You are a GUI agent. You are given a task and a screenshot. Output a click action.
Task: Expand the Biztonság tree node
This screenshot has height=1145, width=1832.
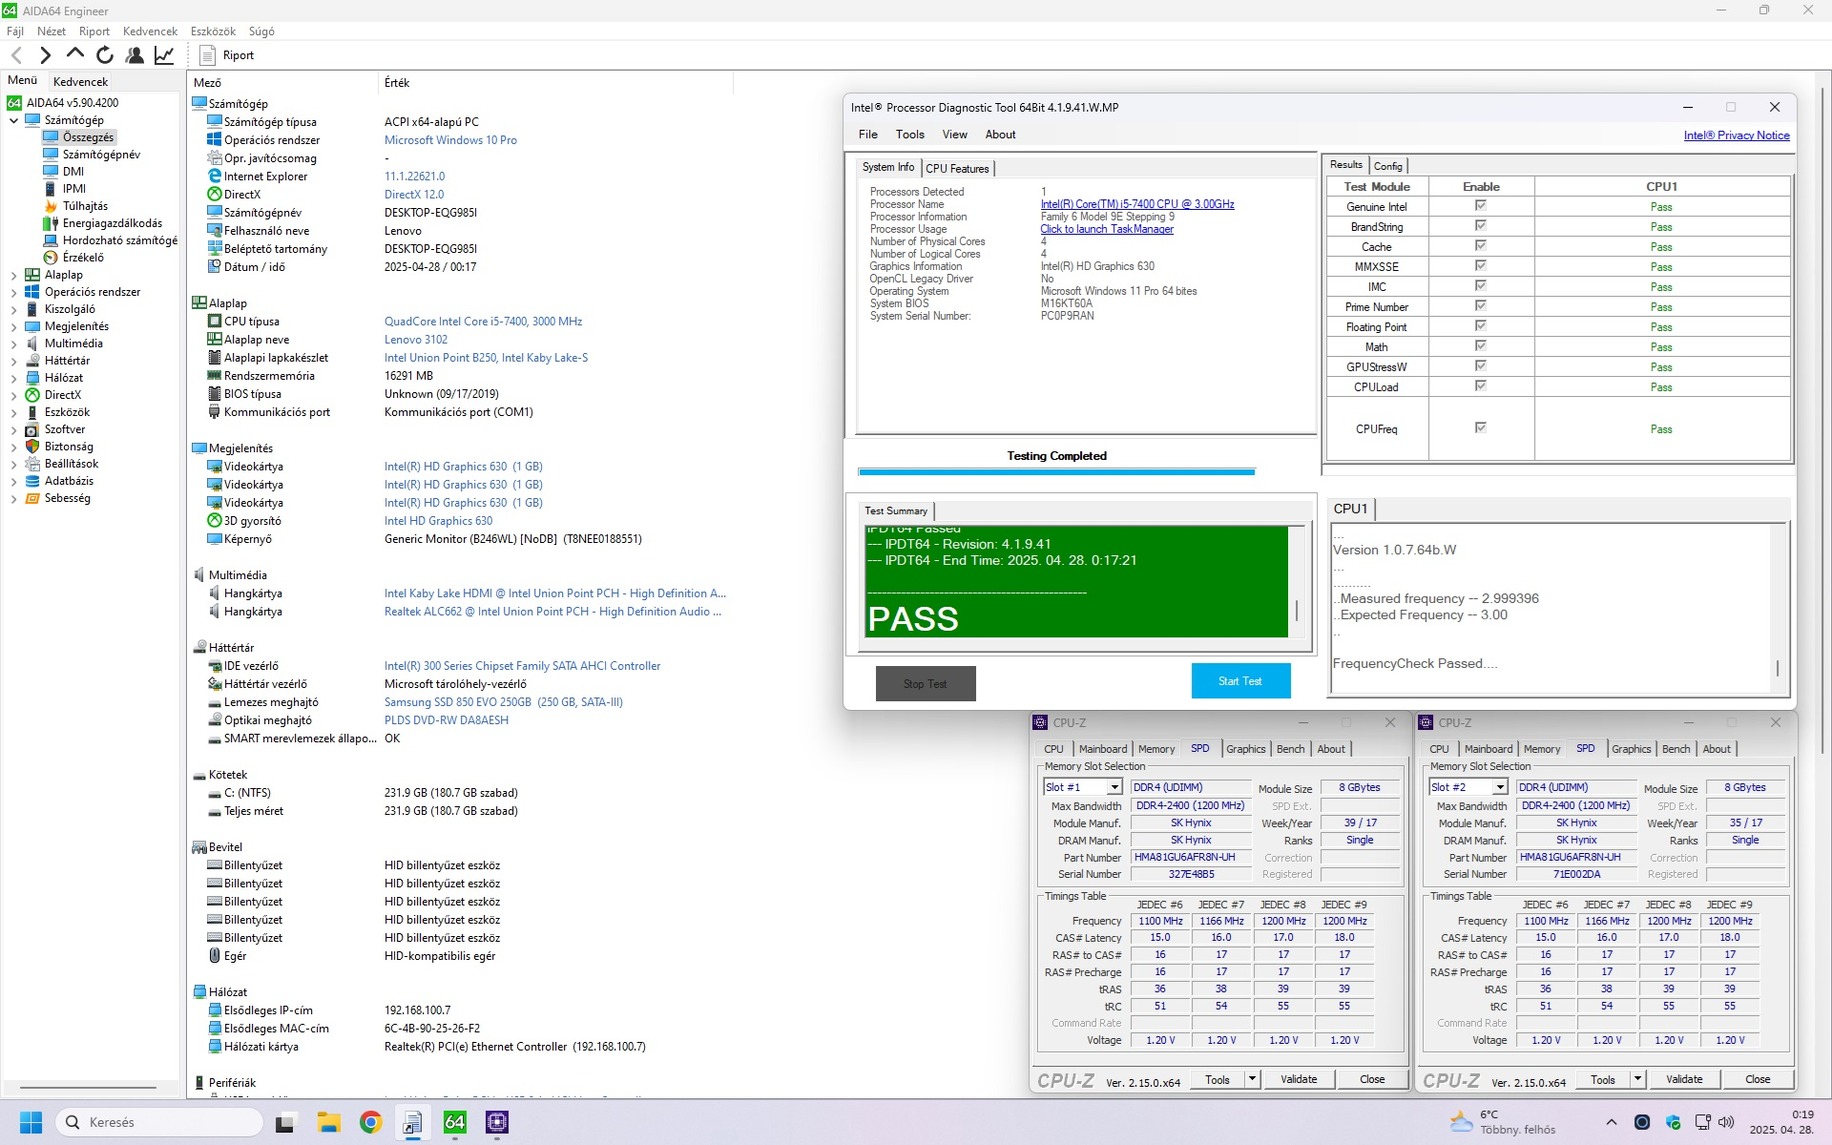(14, 447)
